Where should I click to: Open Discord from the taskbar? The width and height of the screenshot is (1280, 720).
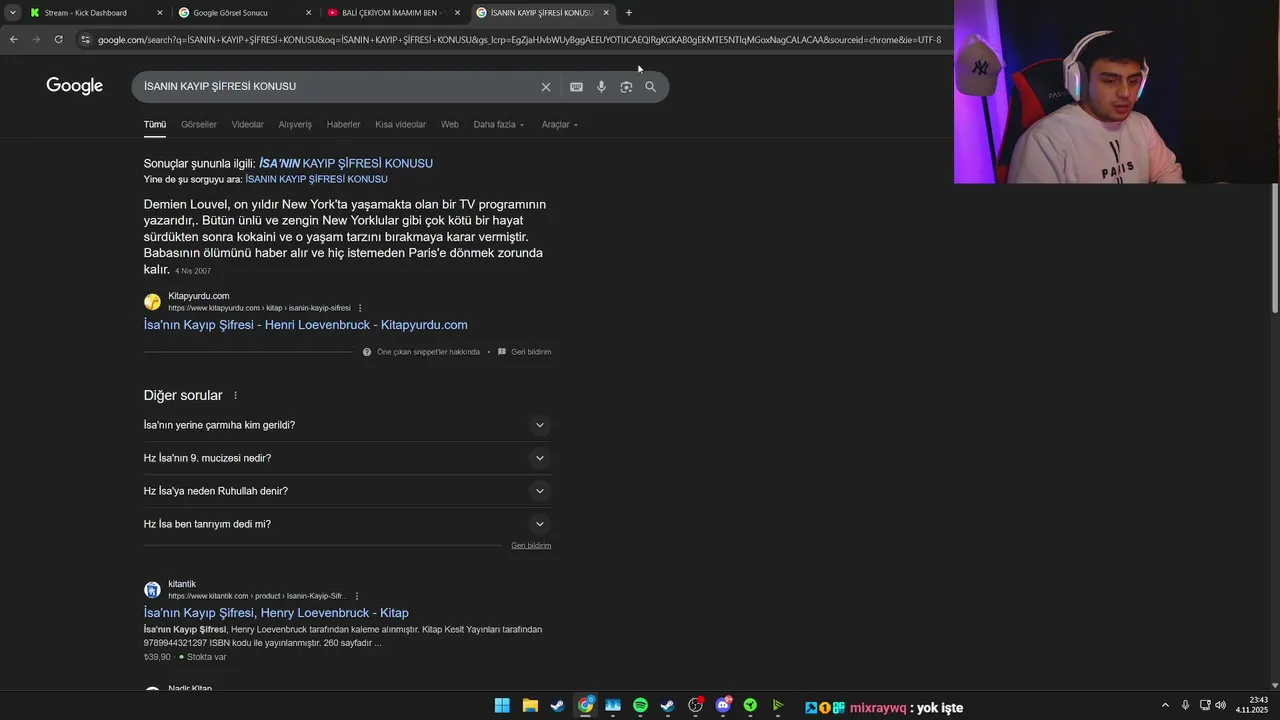point(723,706)
